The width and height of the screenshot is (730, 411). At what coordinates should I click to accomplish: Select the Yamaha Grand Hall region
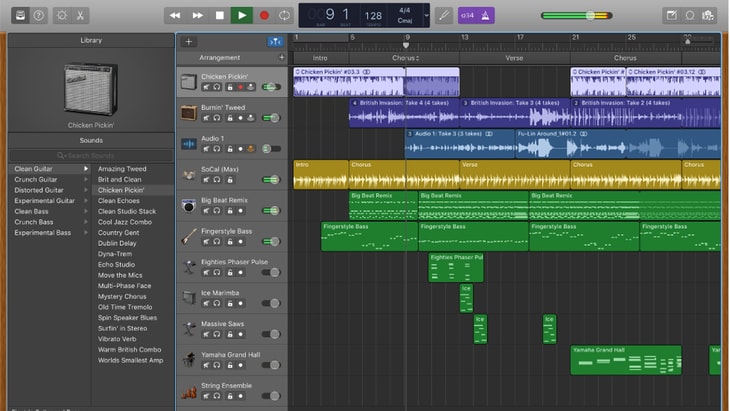(x=626, y=360)
